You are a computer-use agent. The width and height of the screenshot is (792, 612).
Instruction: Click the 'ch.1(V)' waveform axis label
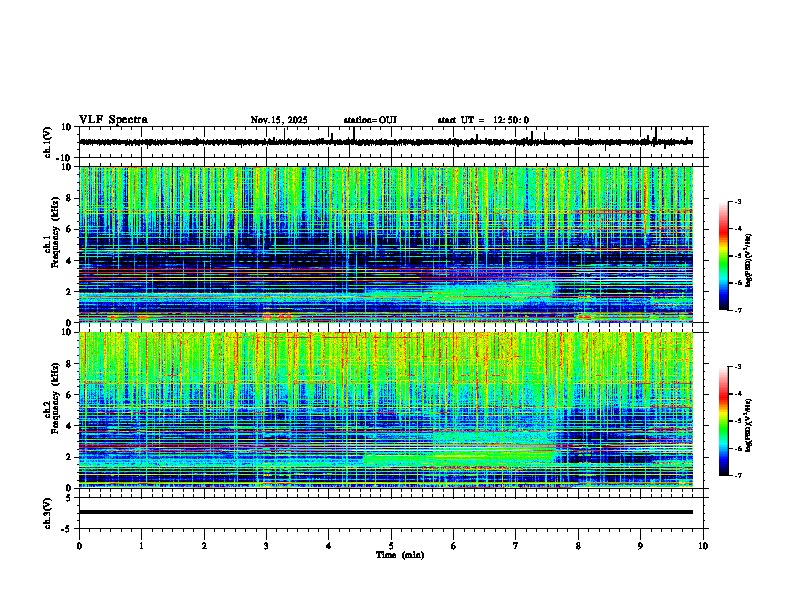point(48,142)
